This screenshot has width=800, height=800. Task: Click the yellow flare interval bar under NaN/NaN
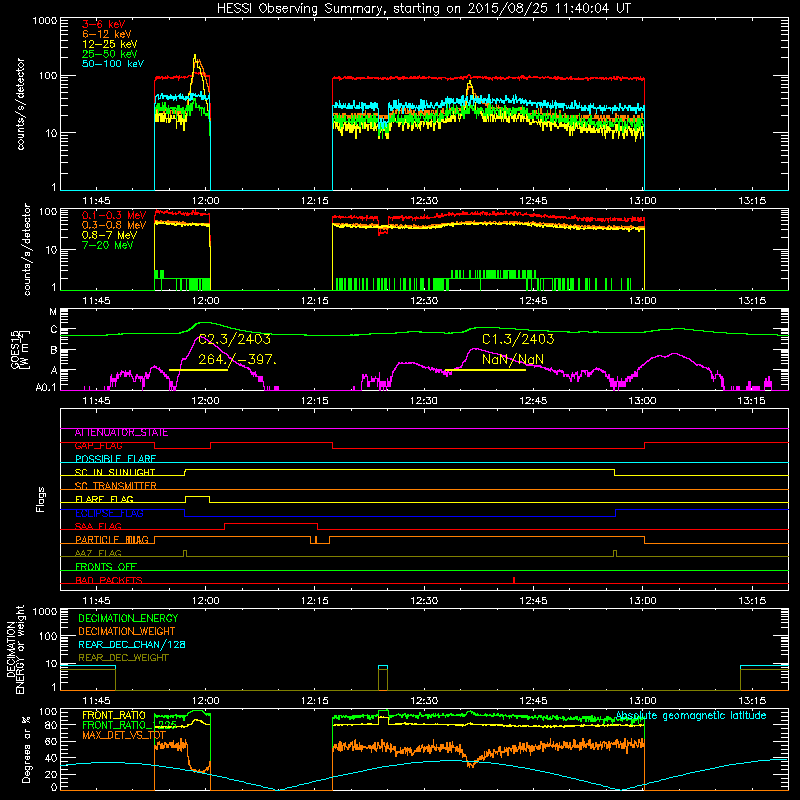coord(485,370)
